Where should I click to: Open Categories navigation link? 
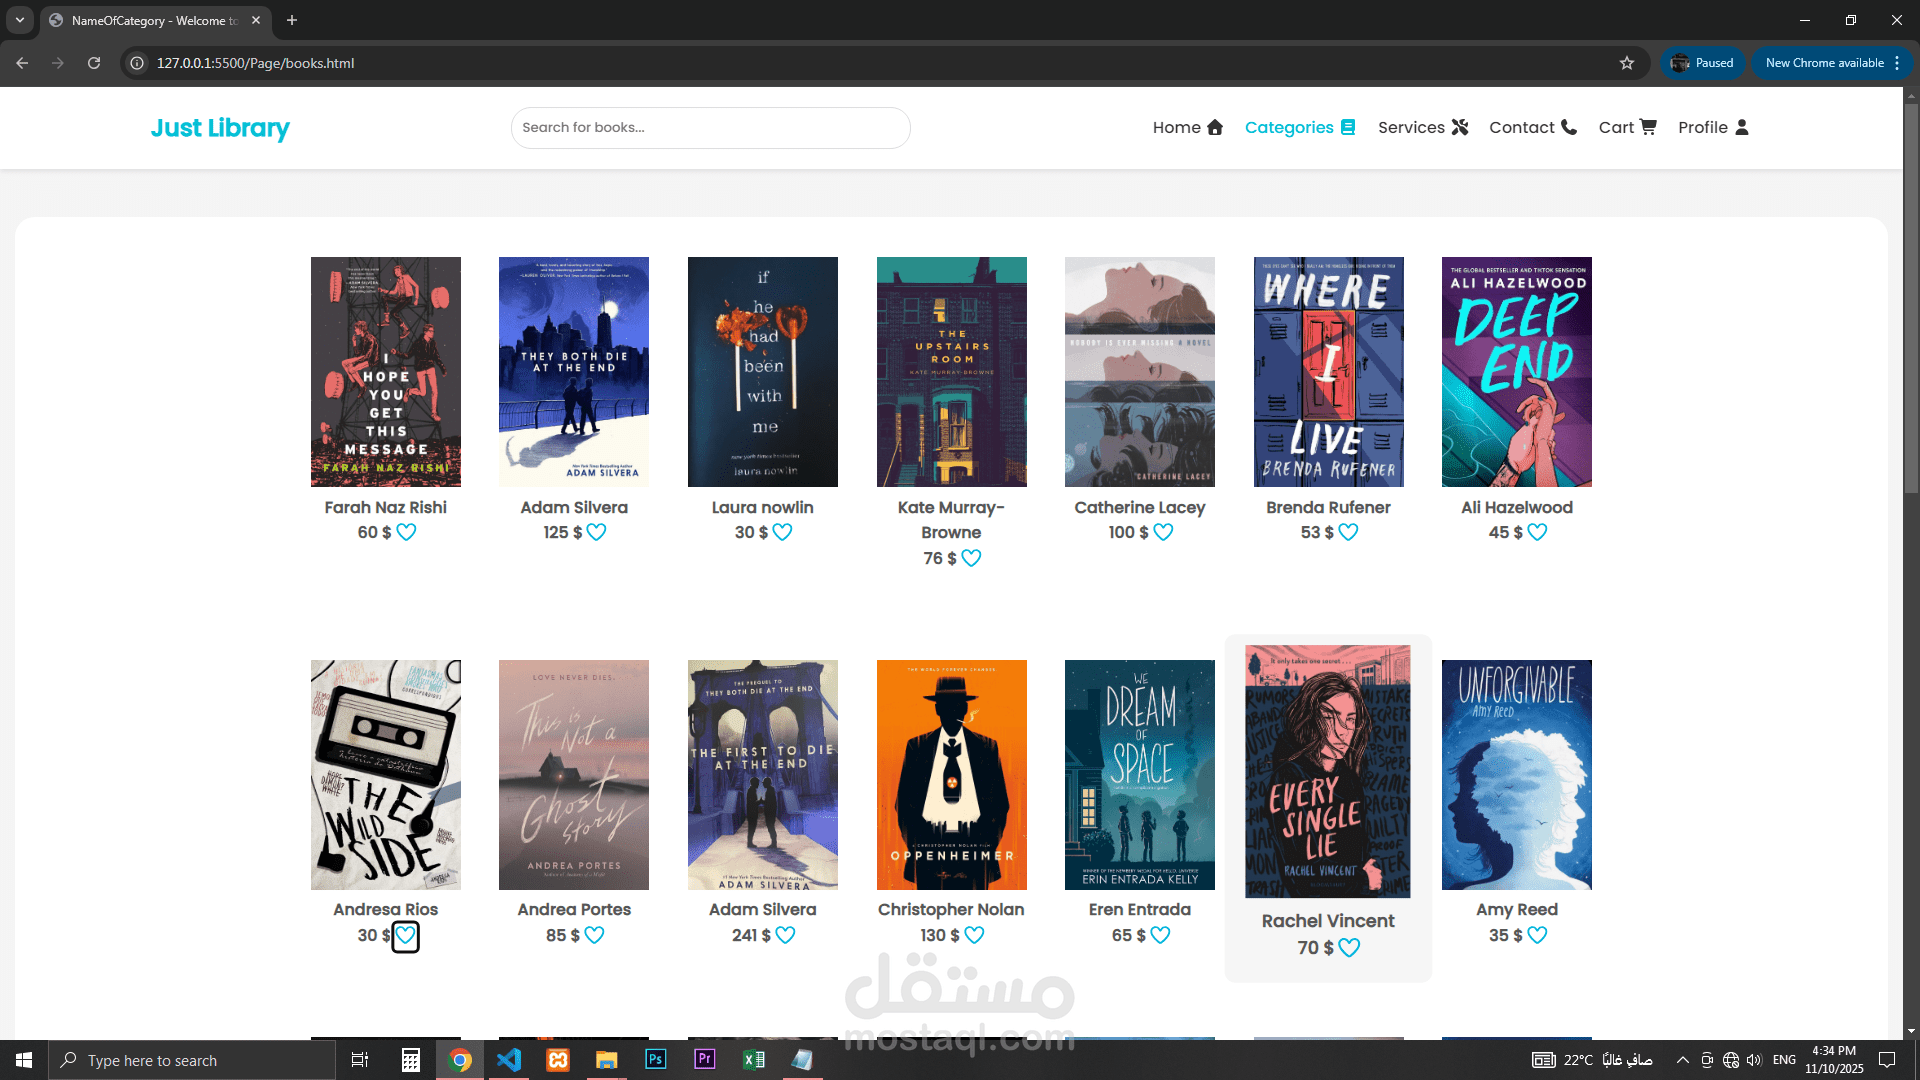coord(1300,127)
